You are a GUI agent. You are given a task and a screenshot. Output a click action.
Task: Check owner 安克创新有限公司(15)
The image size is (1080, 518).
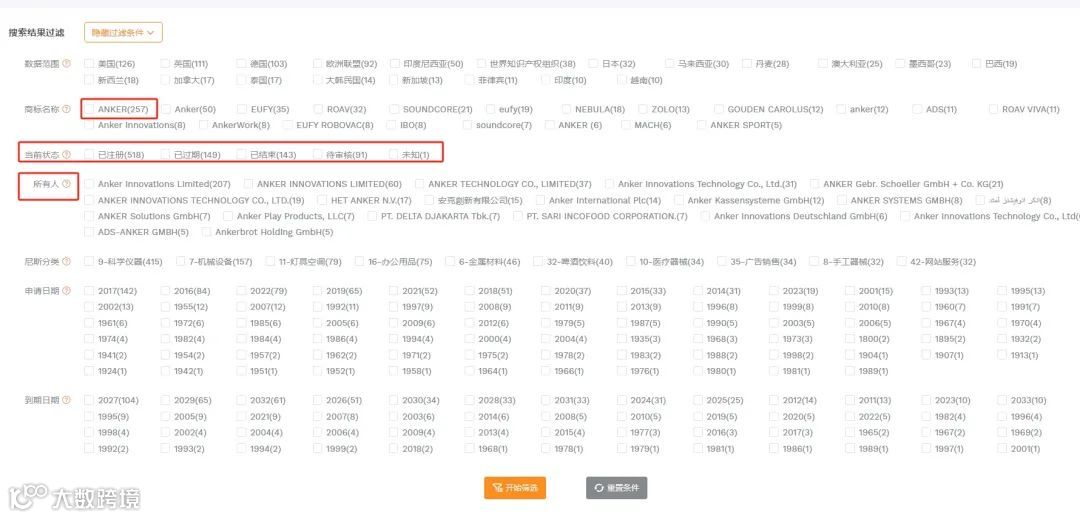429,200
